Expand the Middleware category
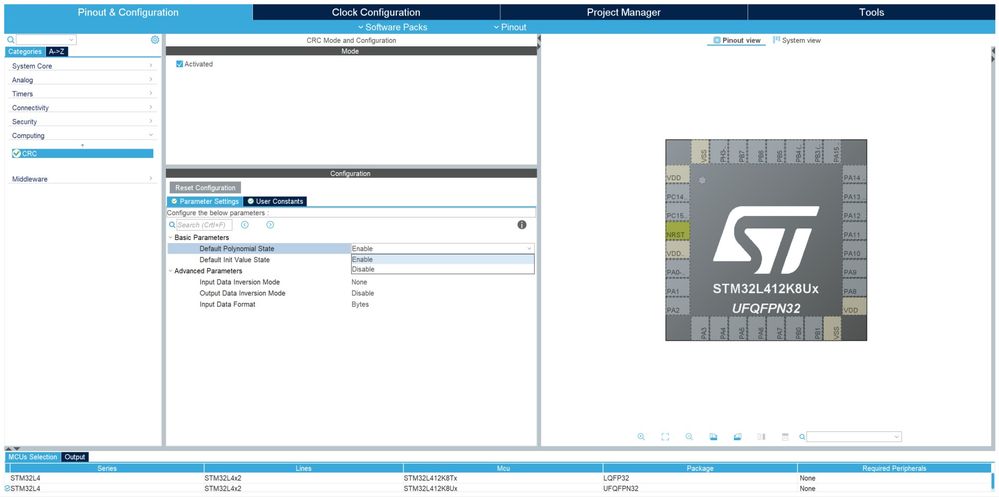999x497 pixels. 82,179
